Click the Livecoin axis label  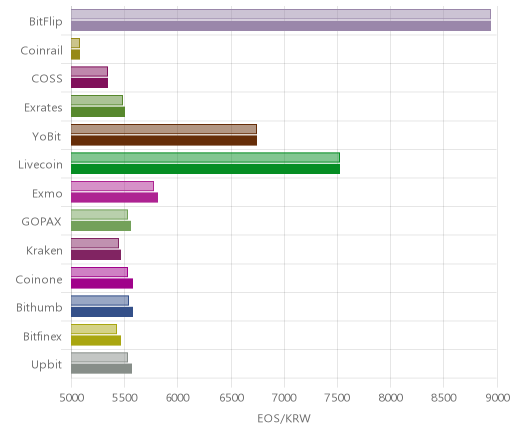pyautogui.click(x=40, y=164)
